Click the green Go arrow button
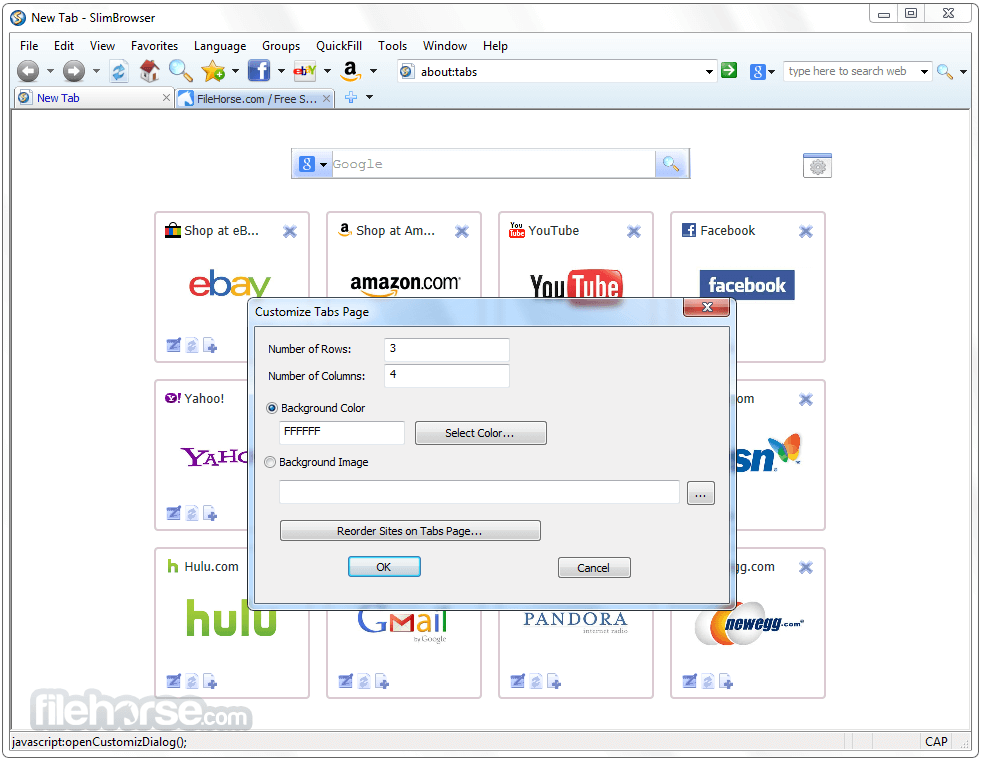The image size is (982, 761). click(x=729, y=70)
